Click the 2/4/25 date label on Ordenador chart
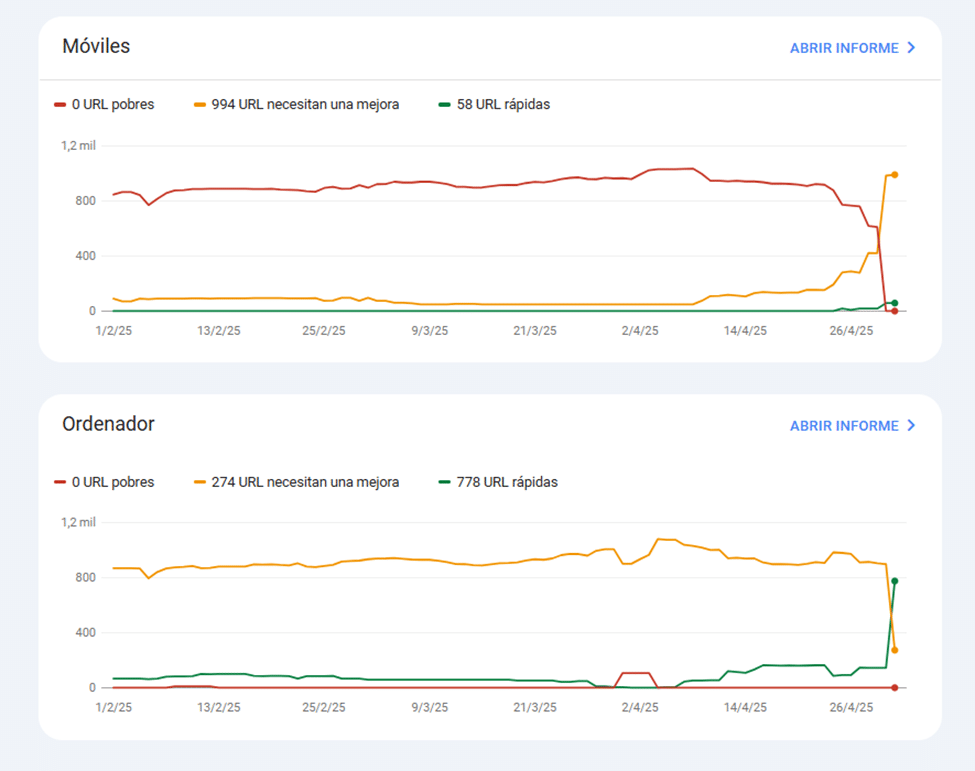The width and height of the screenshot is (975, 771). (x=640, y=708)
